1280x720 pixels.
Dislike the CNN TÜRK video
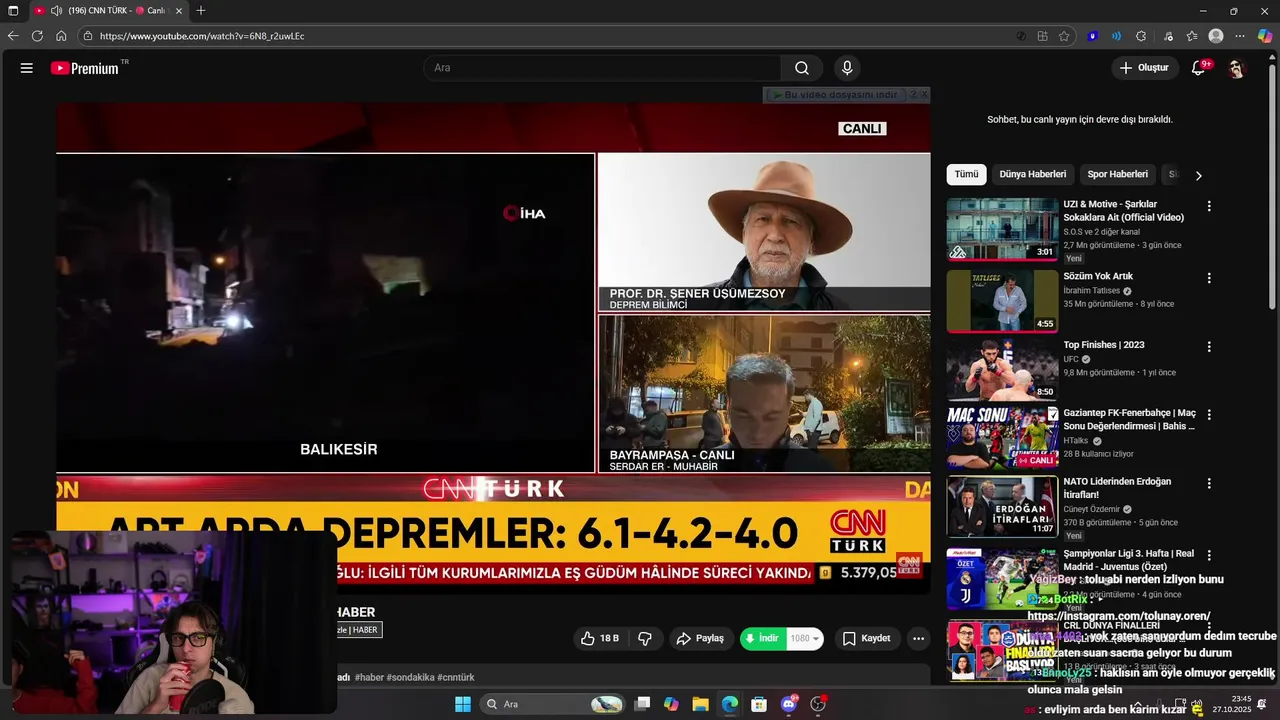point(646,638)
